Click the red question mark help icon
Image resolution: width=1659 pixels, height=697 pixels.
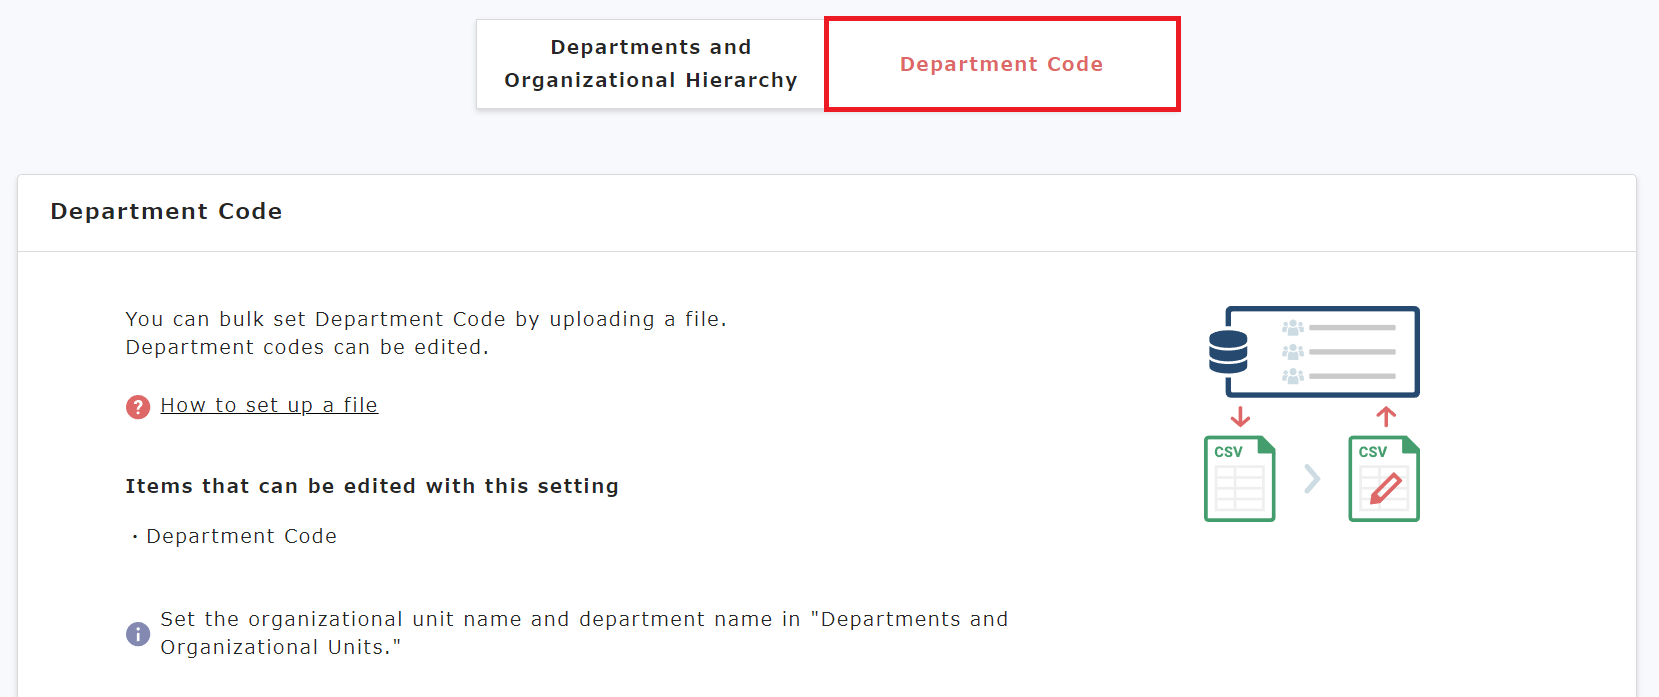[138, 407]
